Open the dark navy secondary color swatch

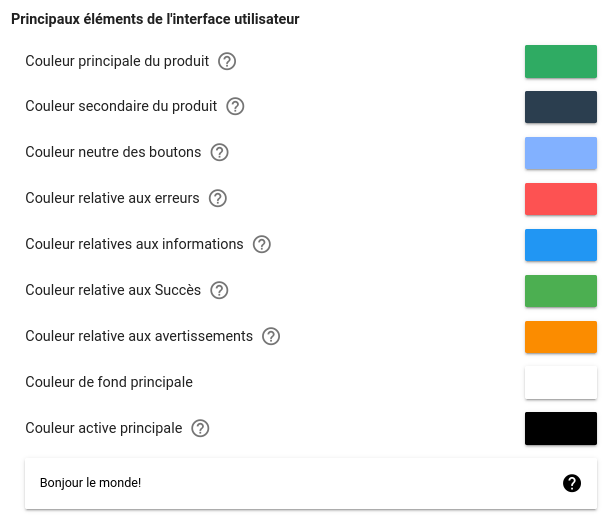[x=561, y=107]
